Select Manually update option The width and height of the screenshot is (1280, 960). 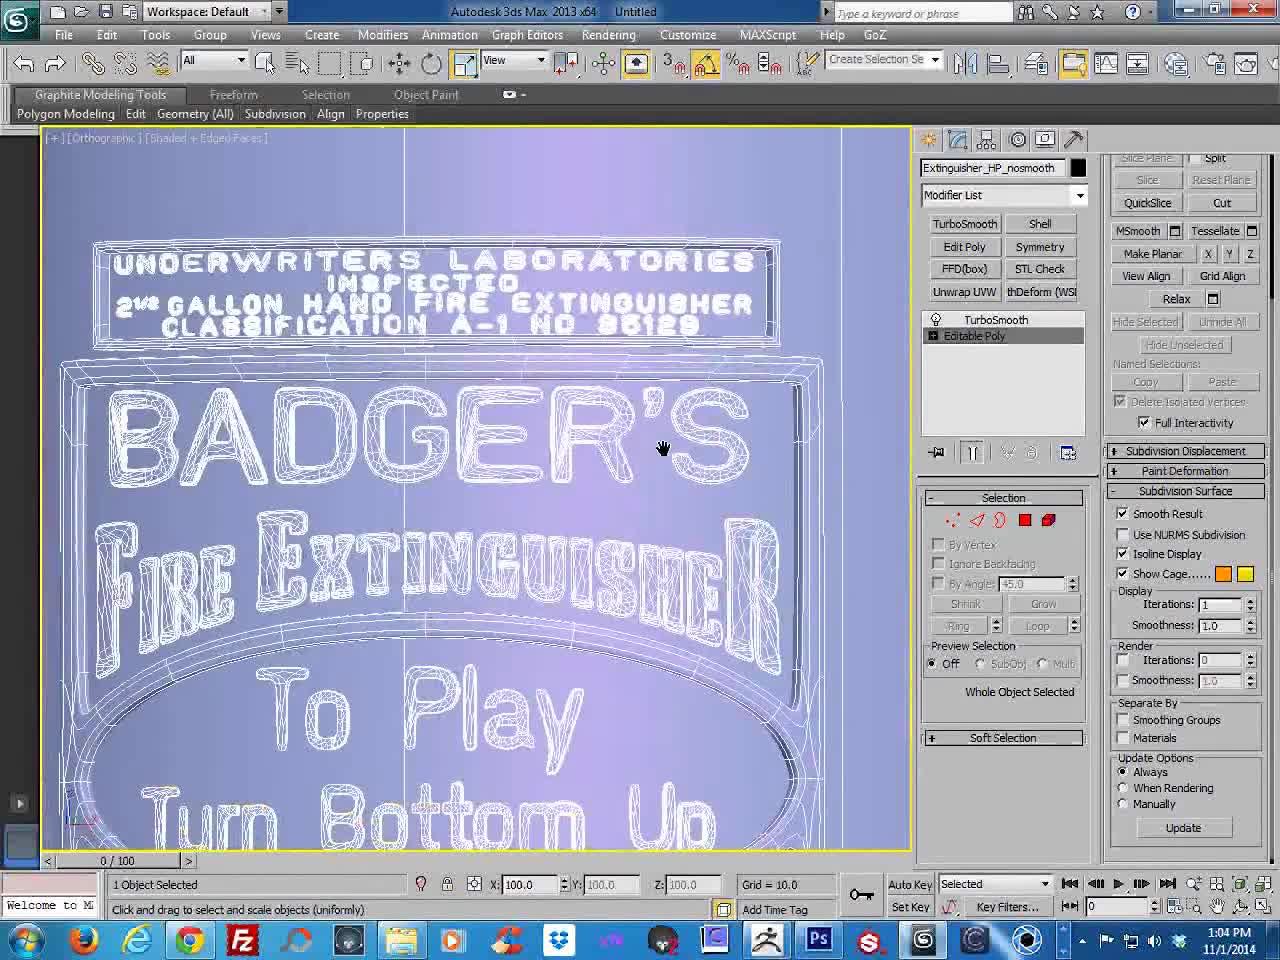[1122, 804]
